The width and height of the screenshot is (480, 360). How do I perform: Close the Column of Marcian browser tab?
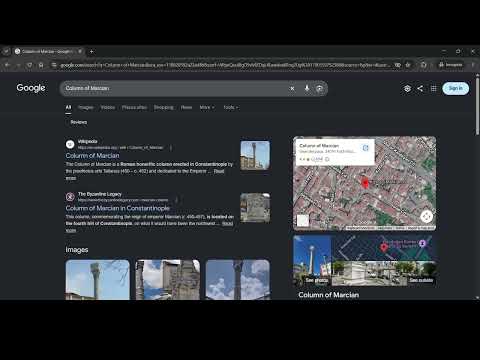pos(80,51)
